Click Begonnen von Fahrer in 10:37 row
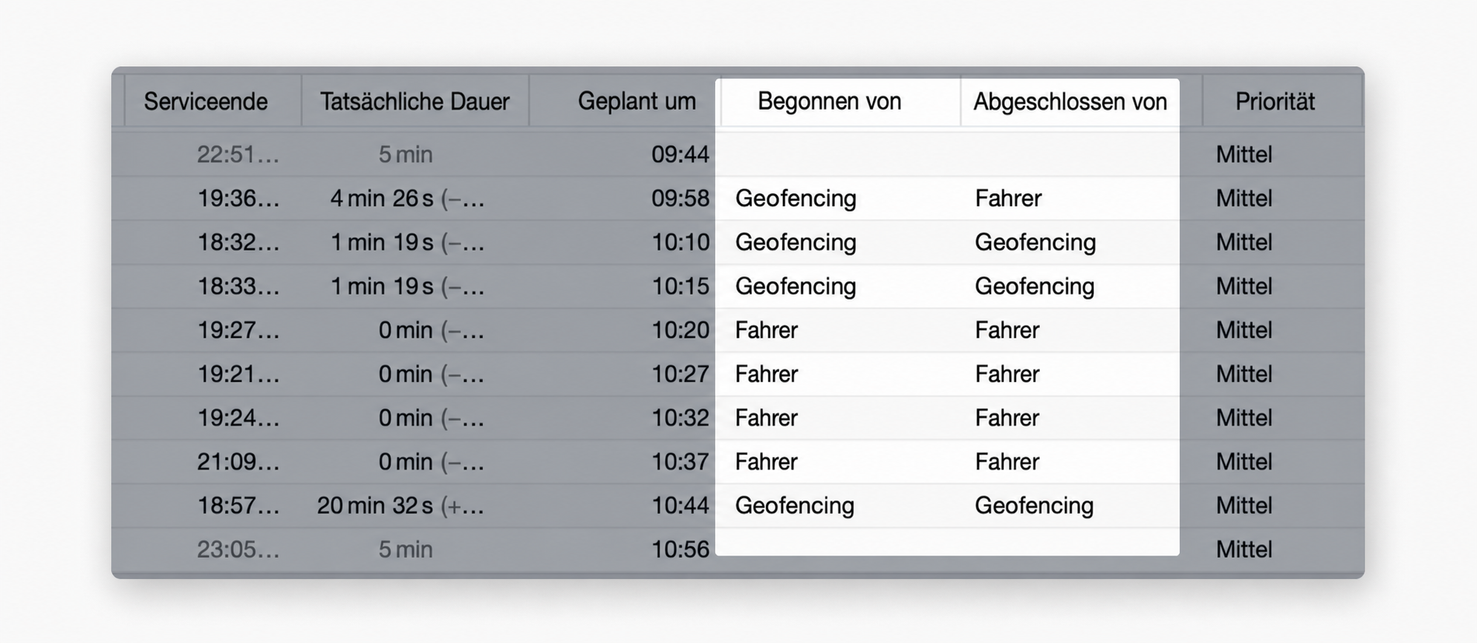This screenshot has height=643, width=1477. click(x=766, y=462)
